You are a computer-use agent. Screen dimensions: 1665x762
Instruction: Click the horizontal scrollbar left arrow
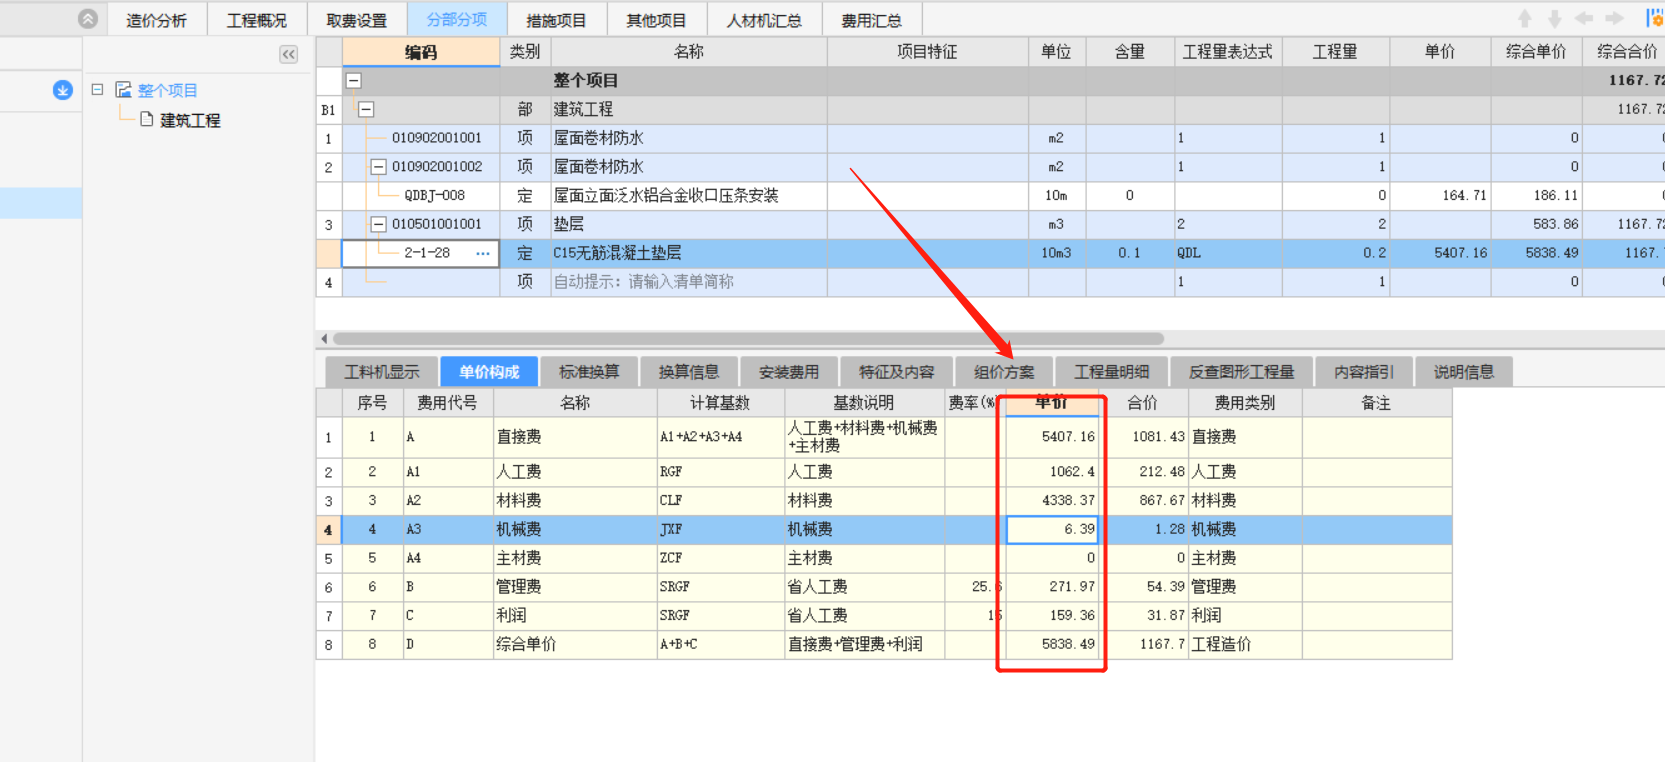tap(323, 339)
